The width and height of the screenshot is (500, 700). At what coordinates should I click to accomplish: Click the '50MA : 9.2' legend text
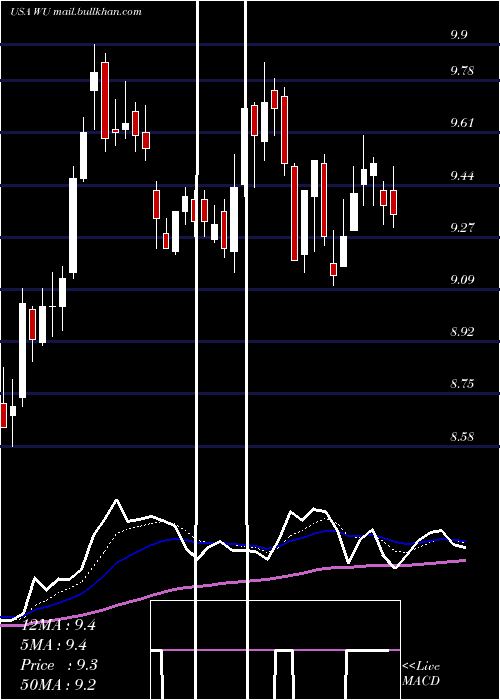point(58,685)
